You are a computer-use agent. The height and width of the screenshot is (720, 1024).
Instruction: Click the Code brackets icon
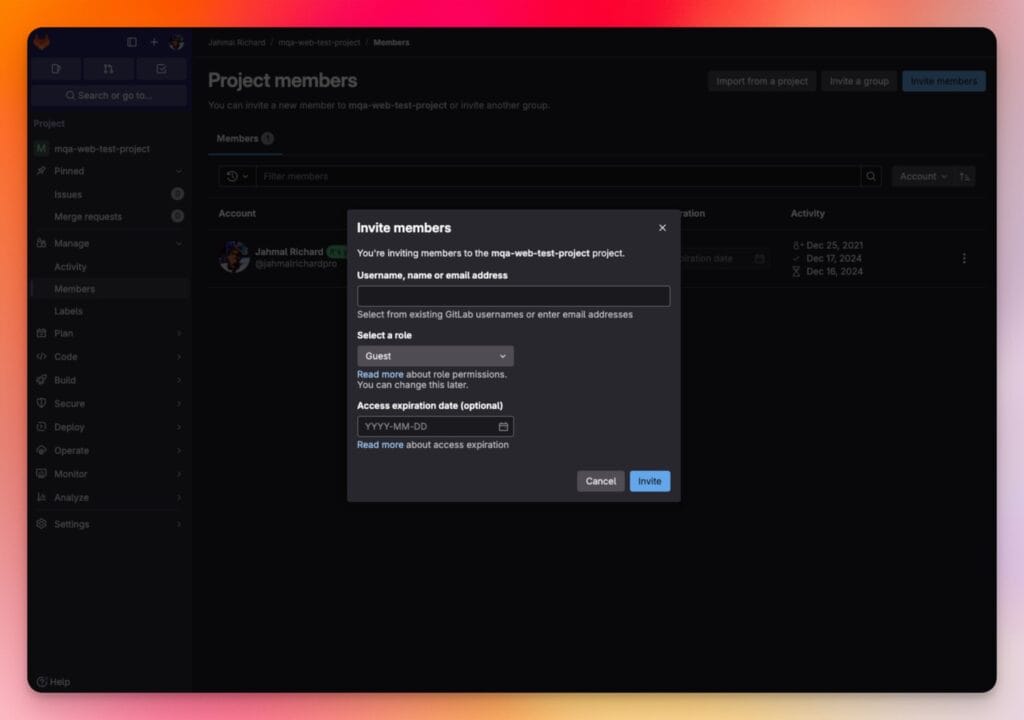pos(42,356)
